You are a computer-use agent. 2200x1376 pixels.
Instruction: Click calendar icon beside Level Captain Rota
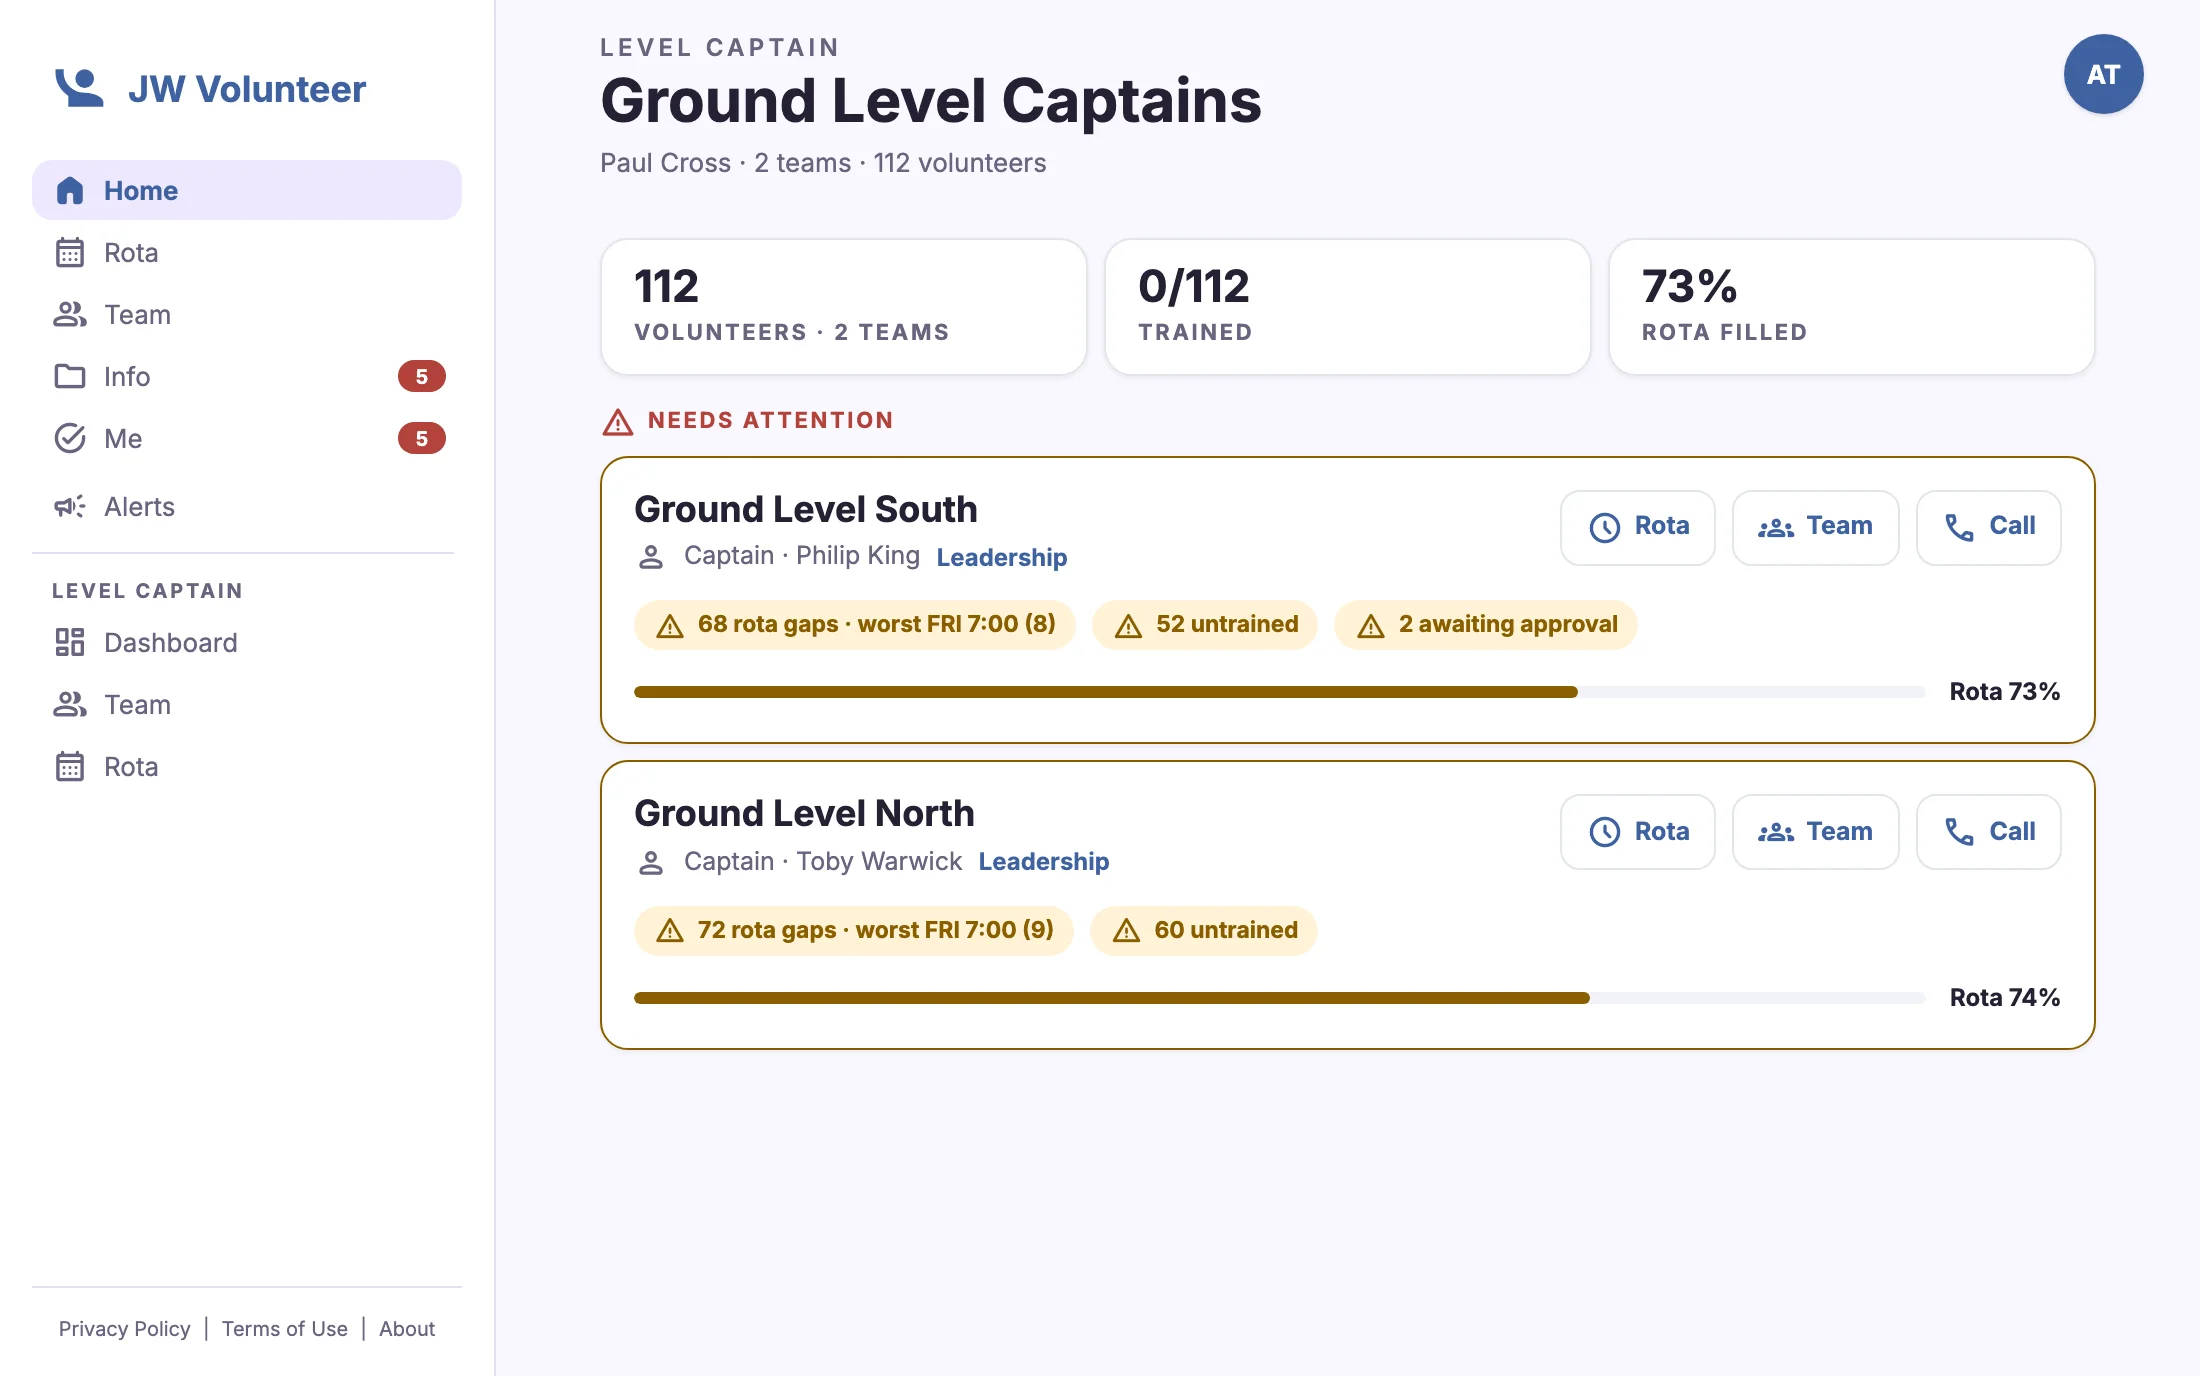(70, 766)
